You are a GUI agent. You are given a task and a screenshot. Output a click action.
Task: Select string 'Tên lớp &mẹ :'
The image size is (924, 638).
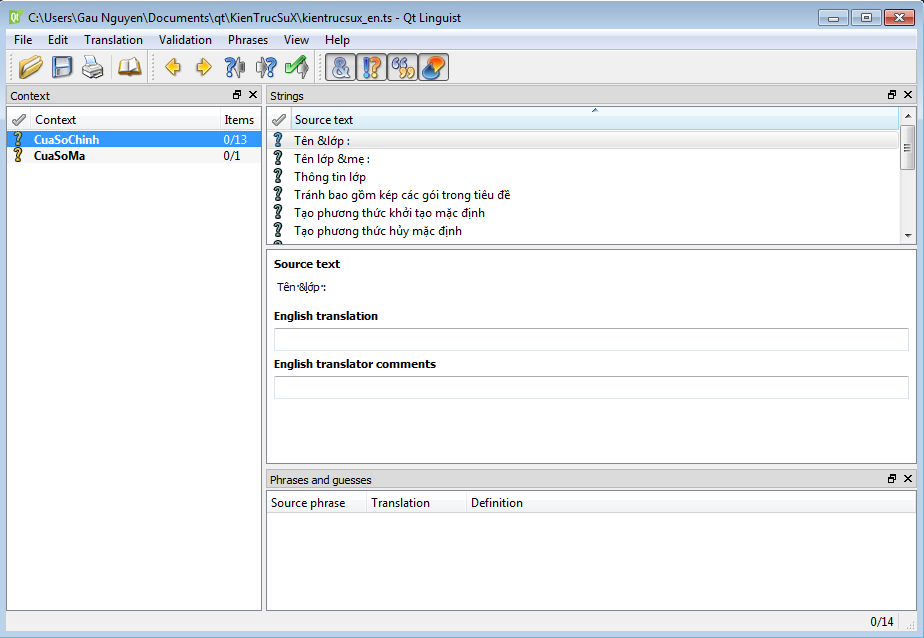(x=583, y=158)
